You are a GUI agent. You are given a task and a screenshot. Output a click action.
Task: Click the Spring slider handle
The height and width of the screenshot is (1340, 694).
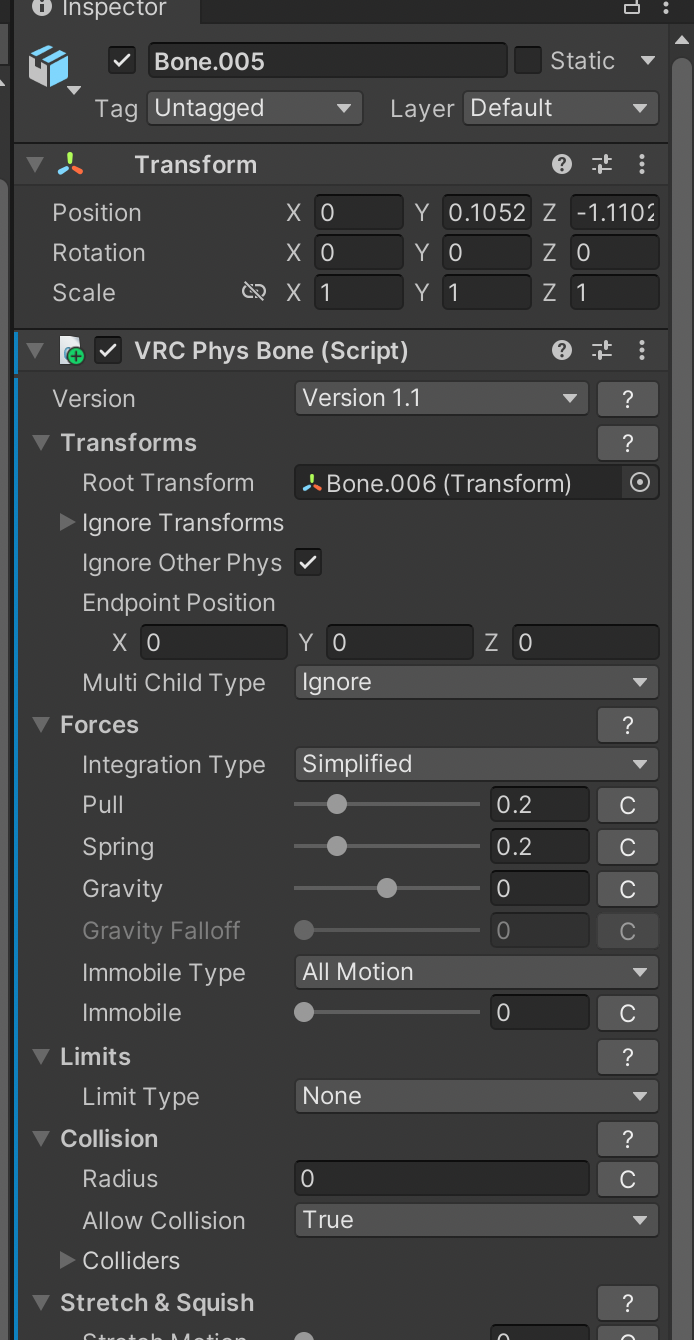click(337, 846)
